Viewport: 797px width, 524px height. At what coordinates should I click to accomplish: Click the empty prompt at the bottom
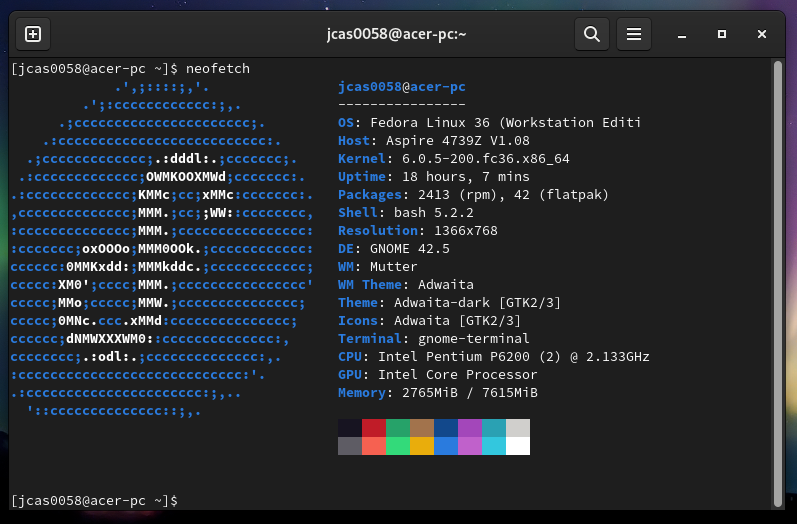(x=95, y=501)
